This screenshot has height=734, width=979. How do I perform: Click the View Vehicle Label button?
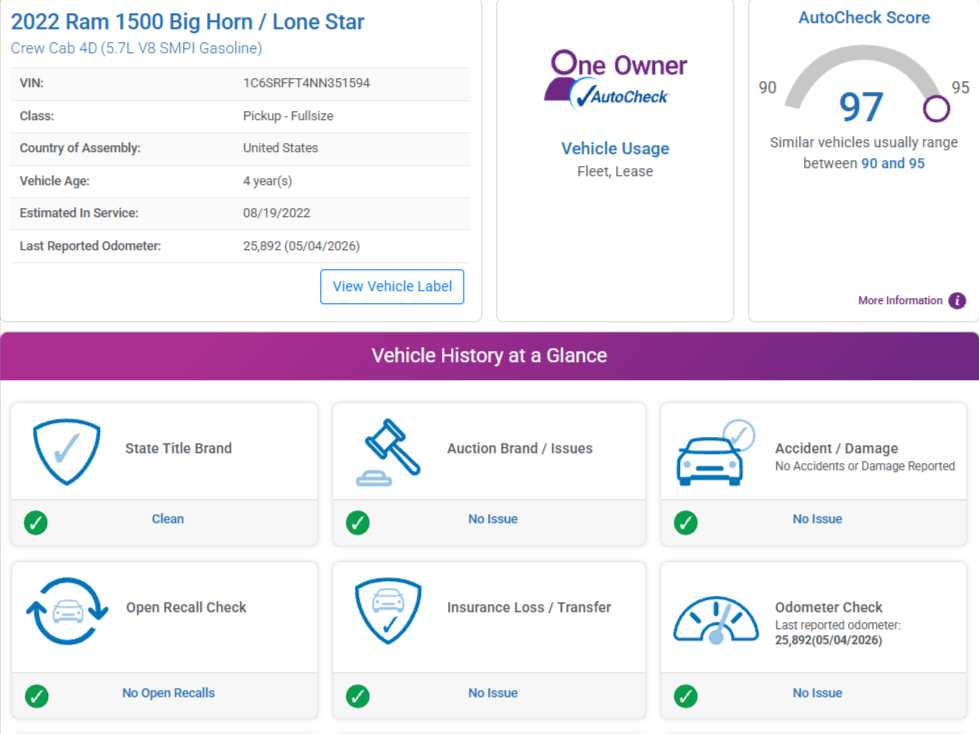pos(392,286)
